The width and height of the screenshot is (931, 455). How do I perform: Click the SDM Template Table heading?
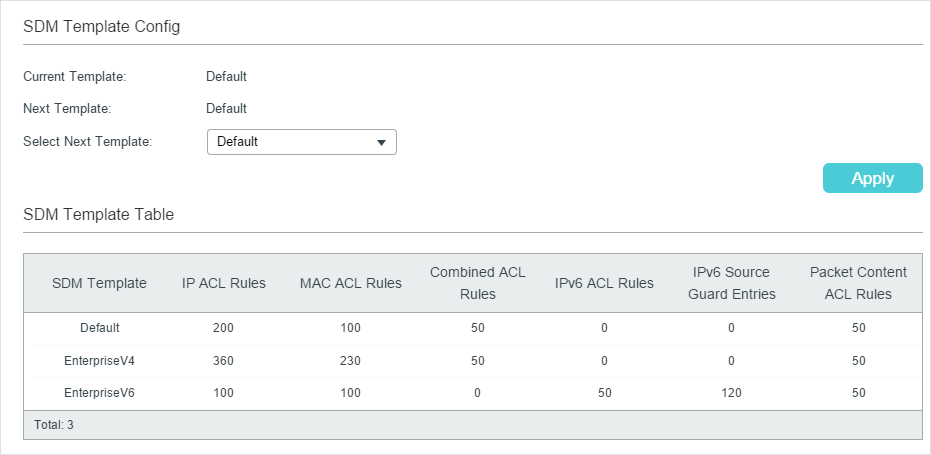99,214
